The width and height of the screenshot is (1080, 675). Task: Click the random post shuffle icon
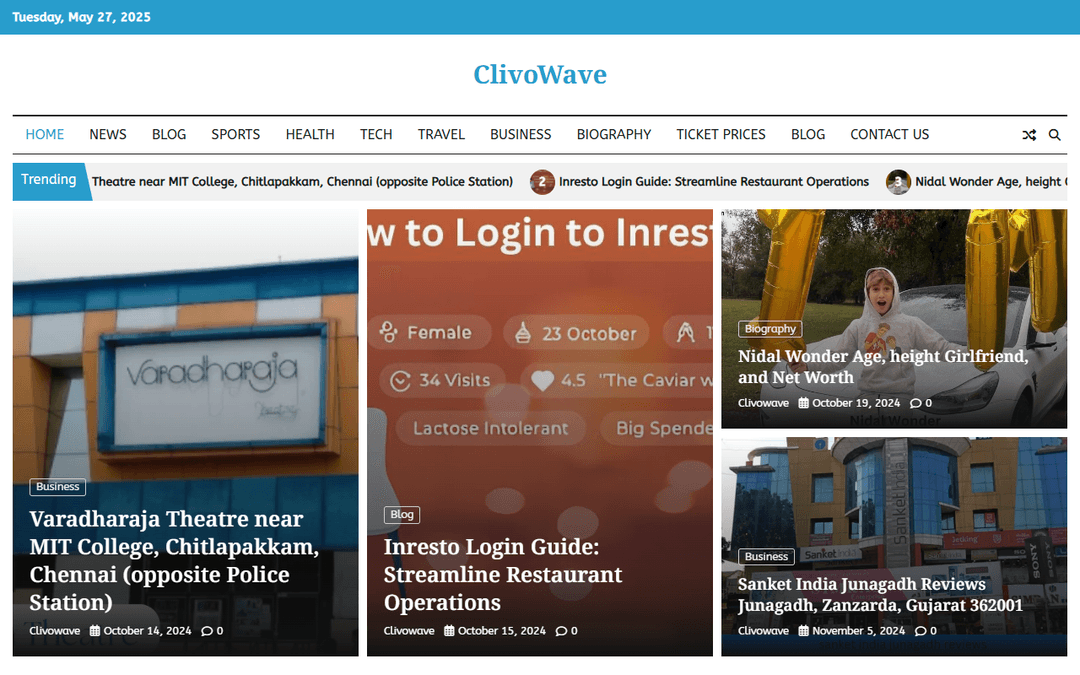[1029, 135]
